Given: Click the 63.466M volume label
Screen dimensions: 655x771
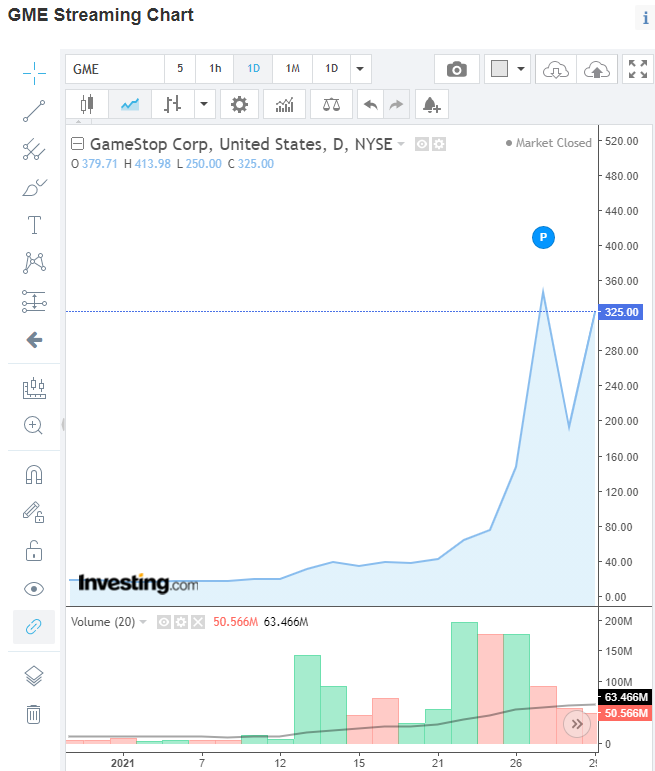Looking at the screenshot, I should [625, 697].
